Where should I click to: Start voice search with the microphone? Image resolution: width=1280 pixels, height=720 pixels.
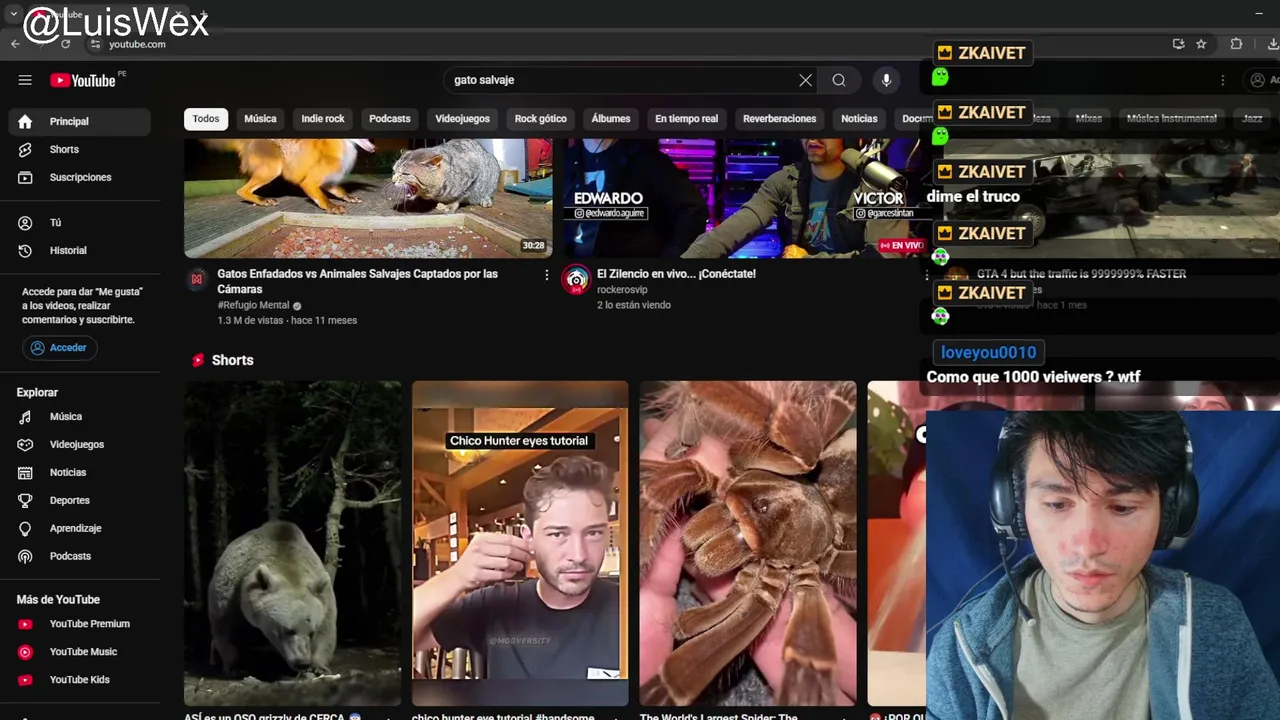coord(886,80)
